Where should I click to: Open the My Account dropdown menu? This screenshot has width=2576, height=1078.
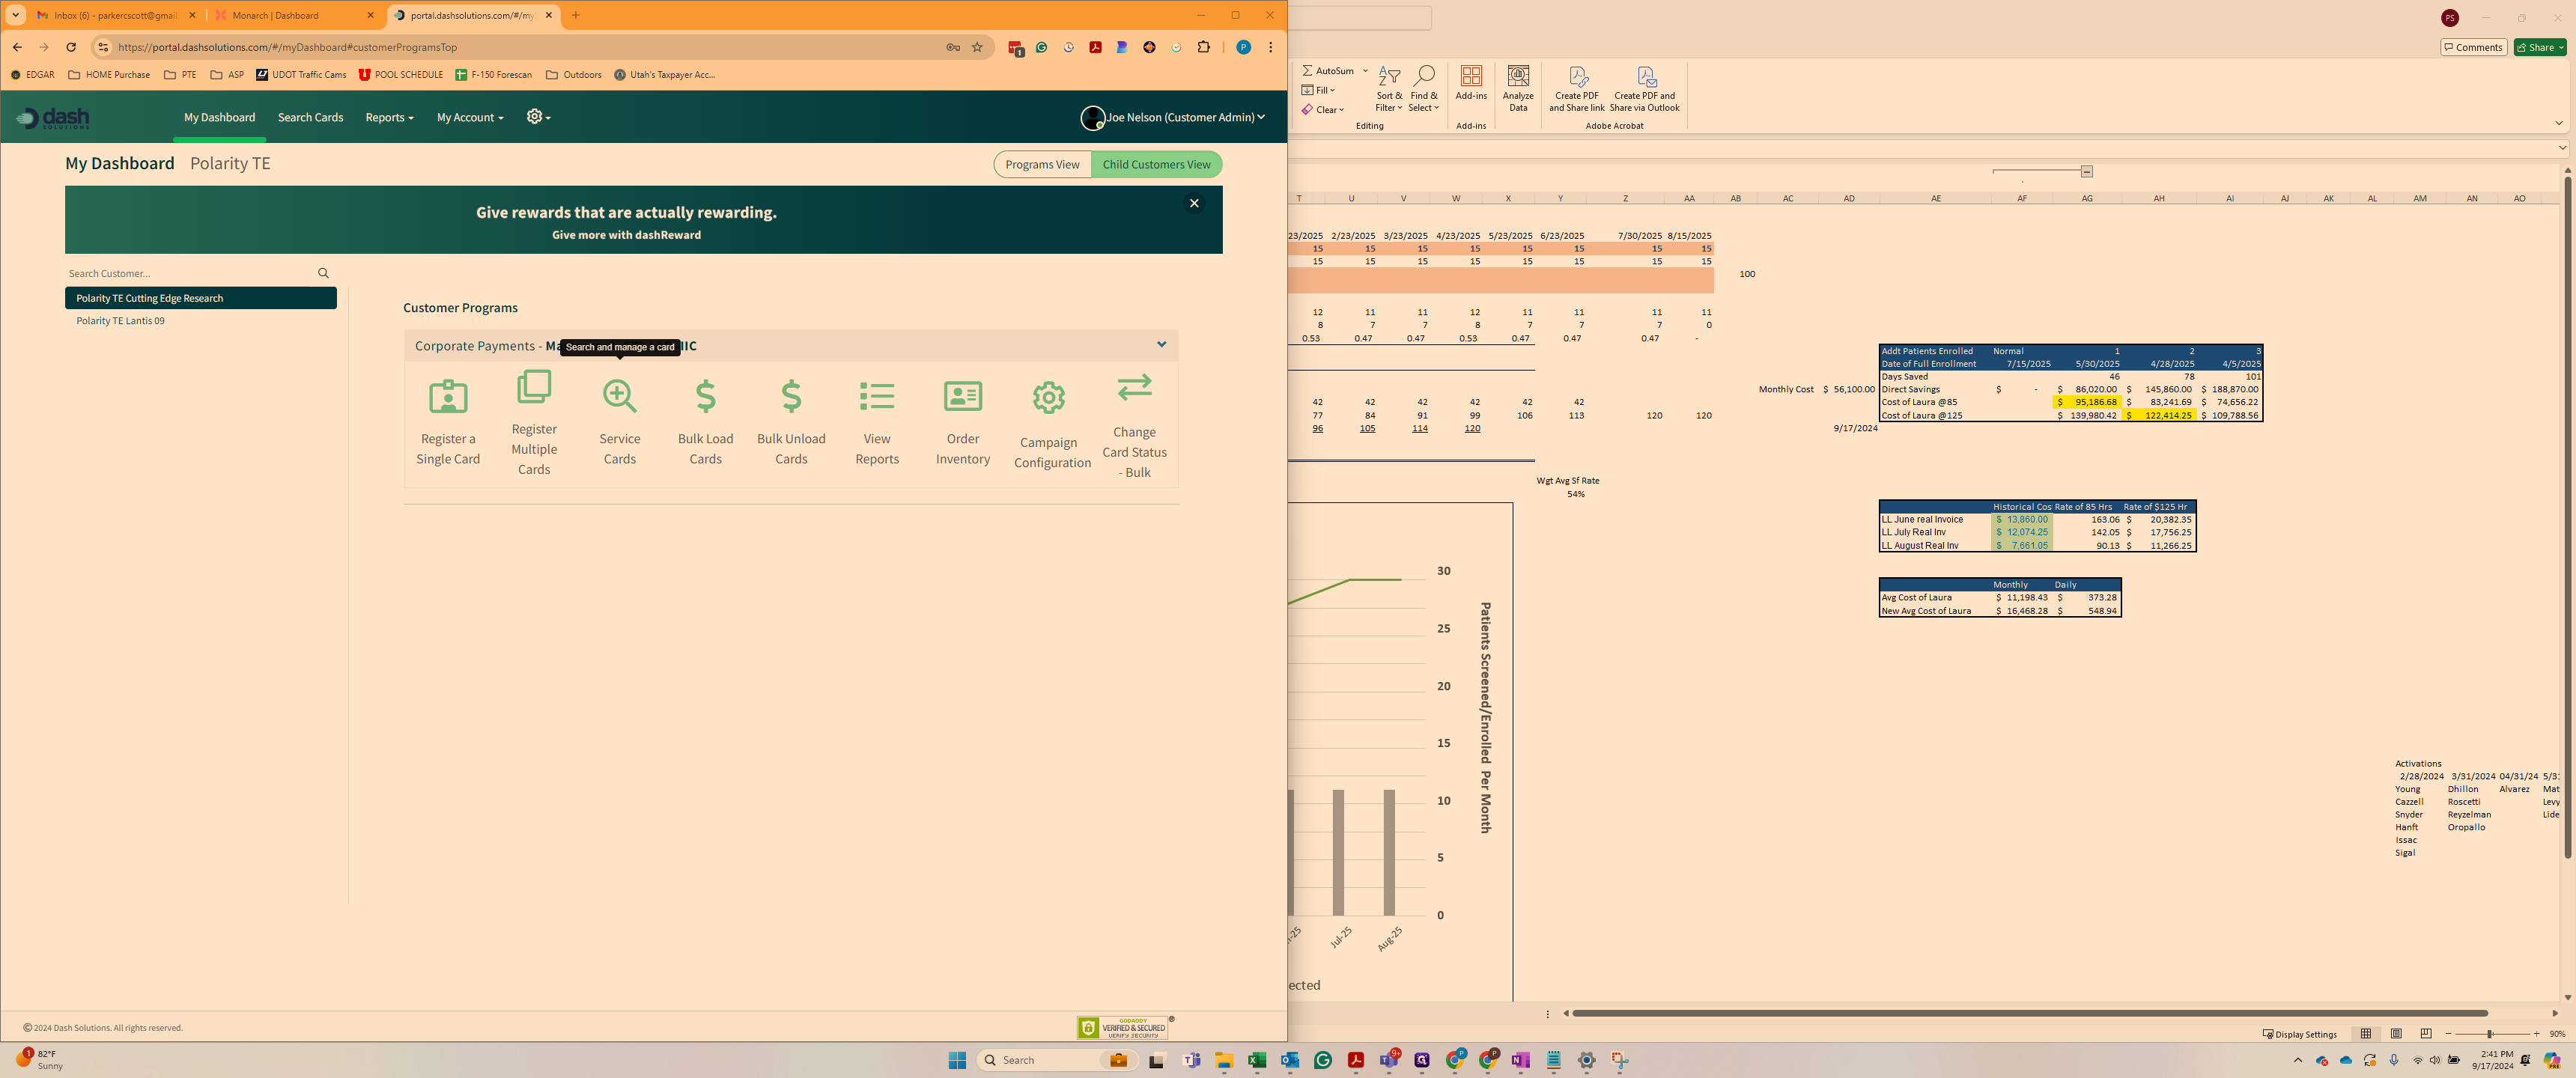tap(469, 118)
